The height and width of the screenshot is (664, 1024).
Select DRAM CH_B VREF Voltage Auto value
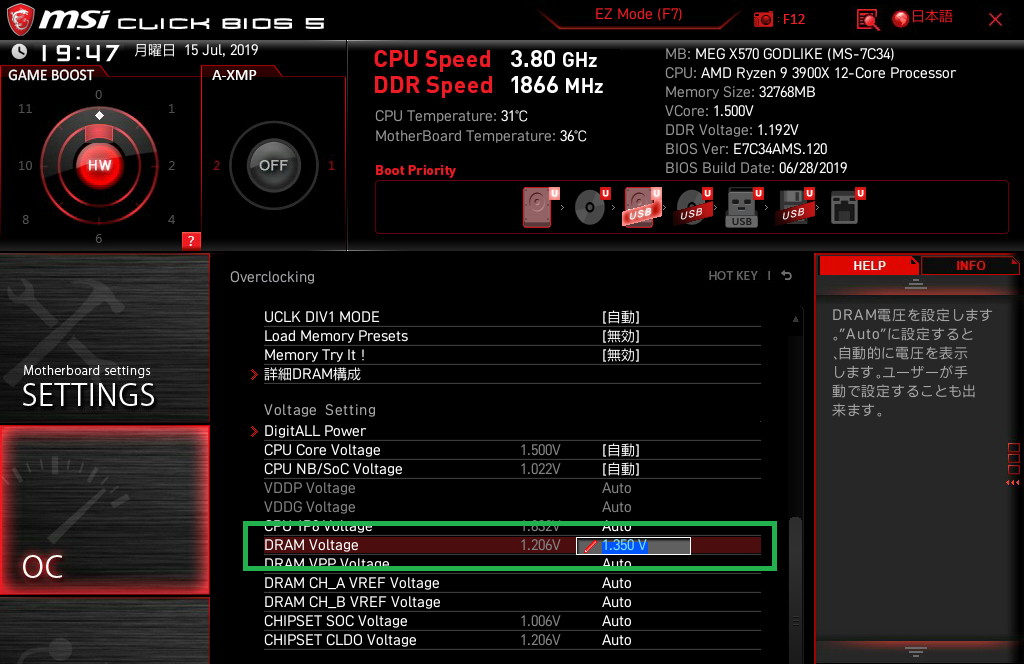[616, 601]
